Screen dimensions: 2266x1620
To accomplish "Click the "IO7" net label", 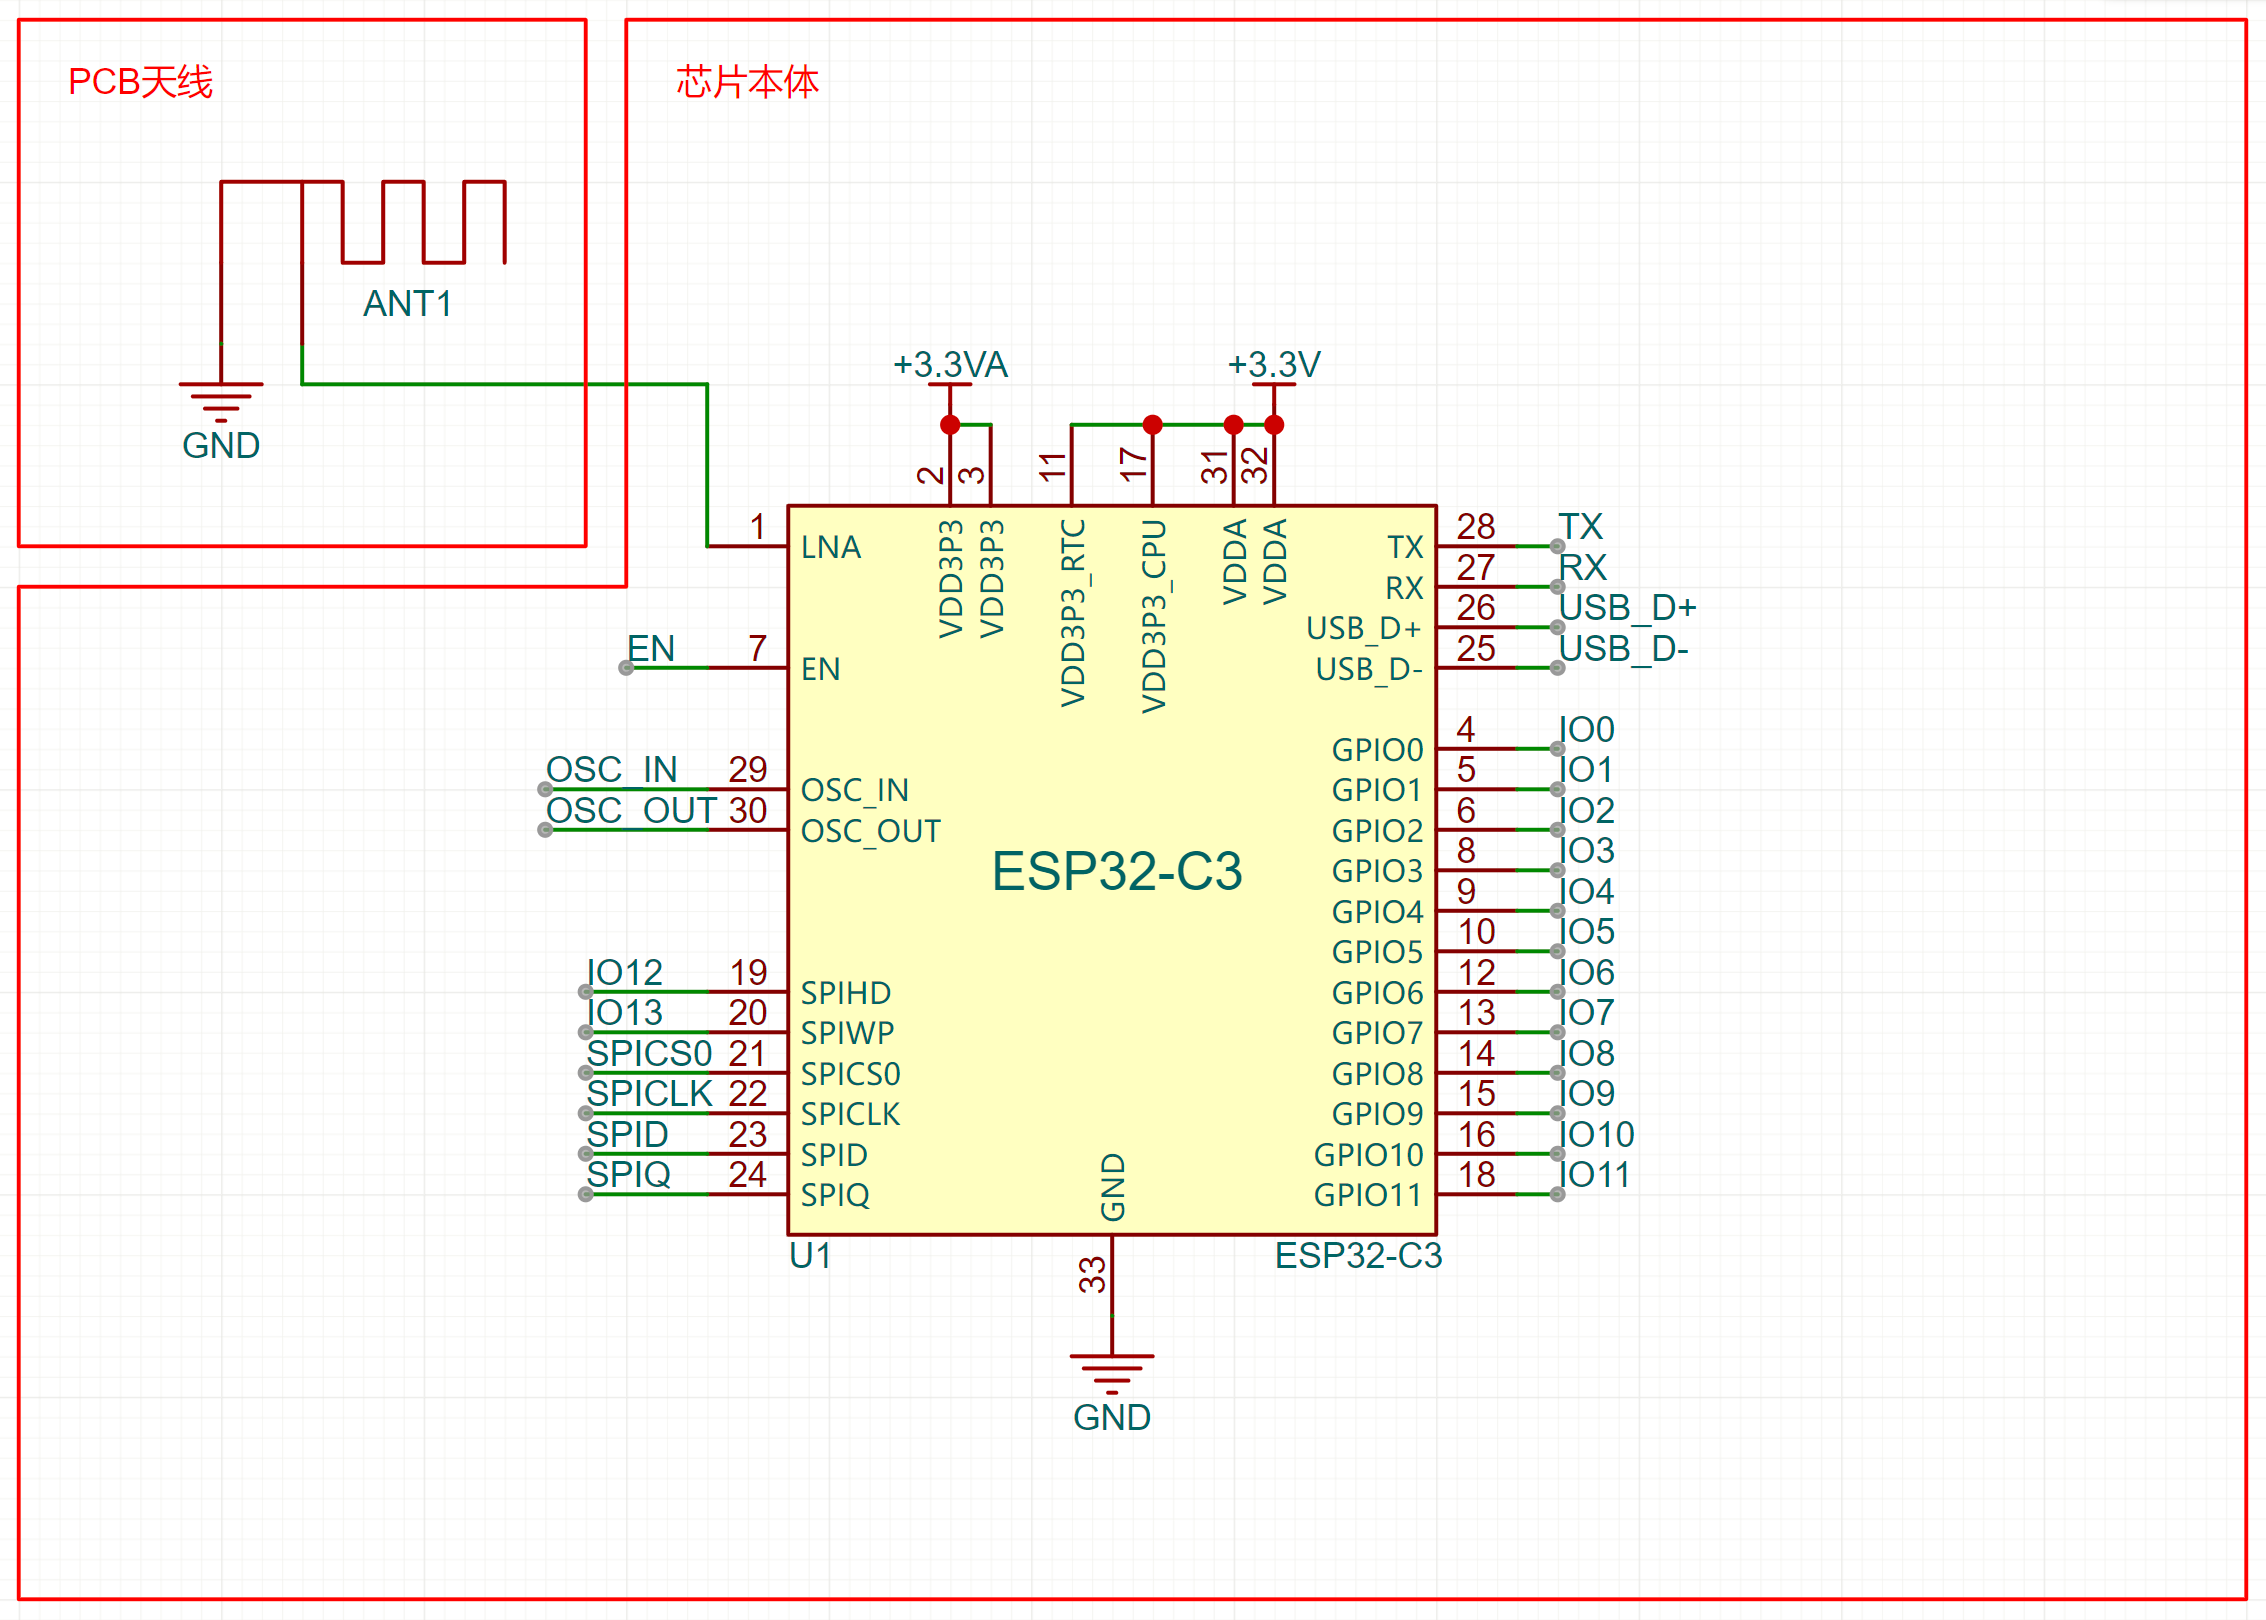I will coord(1587,1013).
